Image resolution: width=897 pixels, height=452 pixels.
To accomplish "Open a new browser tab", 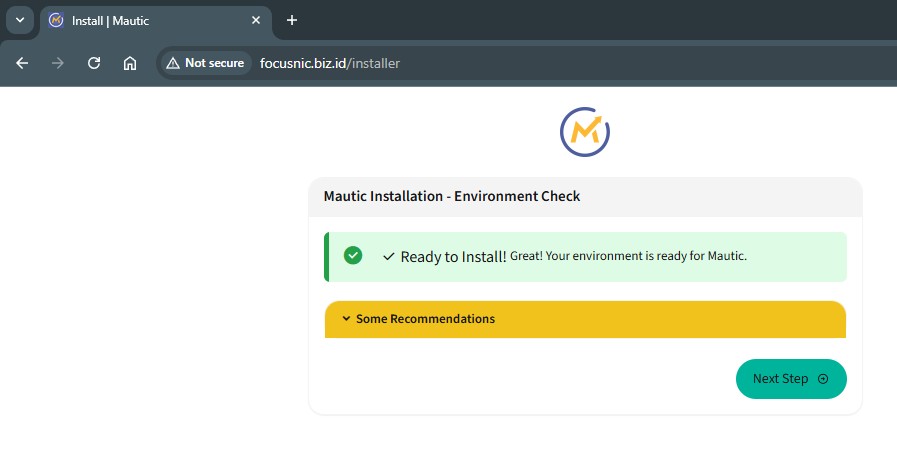I will click(292, 20).
